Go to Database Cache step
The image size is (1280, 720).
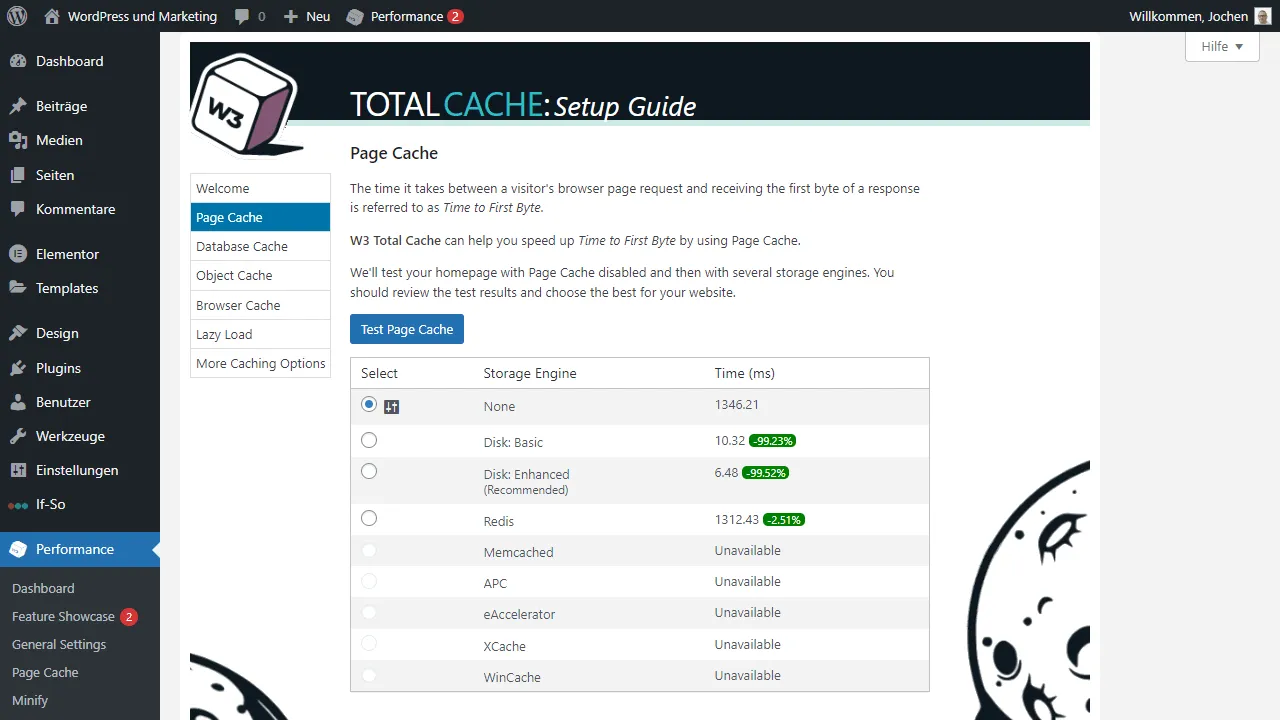(x=260, y=246)
